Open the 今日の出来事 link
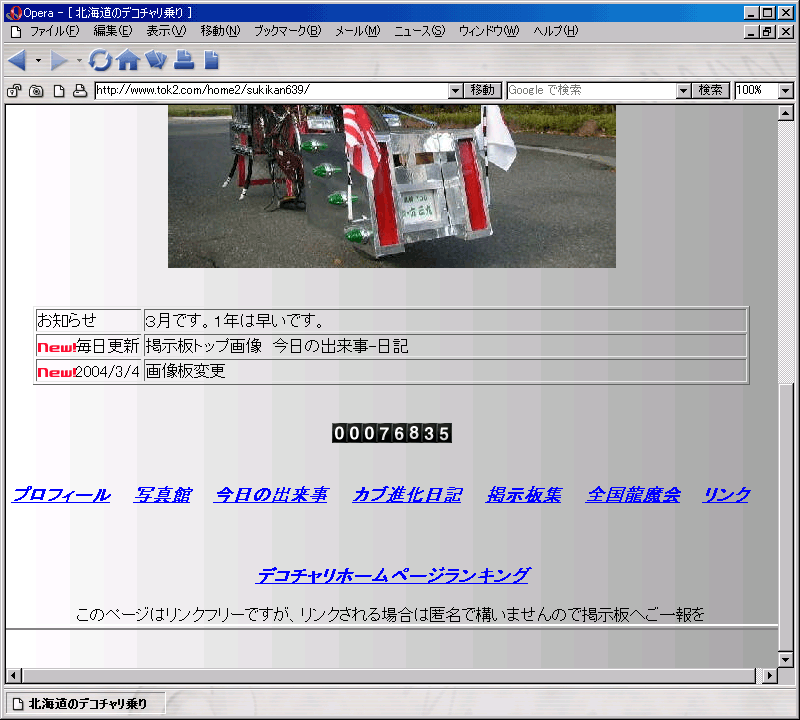The width and height of the screenshot is (800, 720). click(271, 494)
